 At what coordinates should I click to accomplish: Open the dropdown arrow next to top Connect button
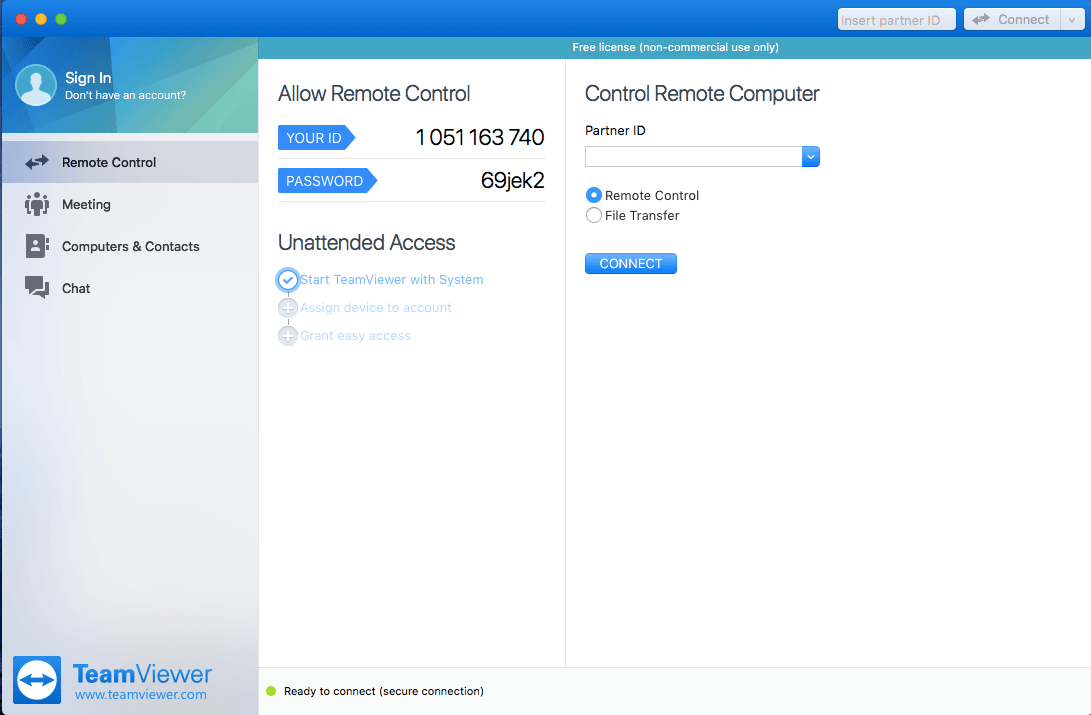[1071, 20]
